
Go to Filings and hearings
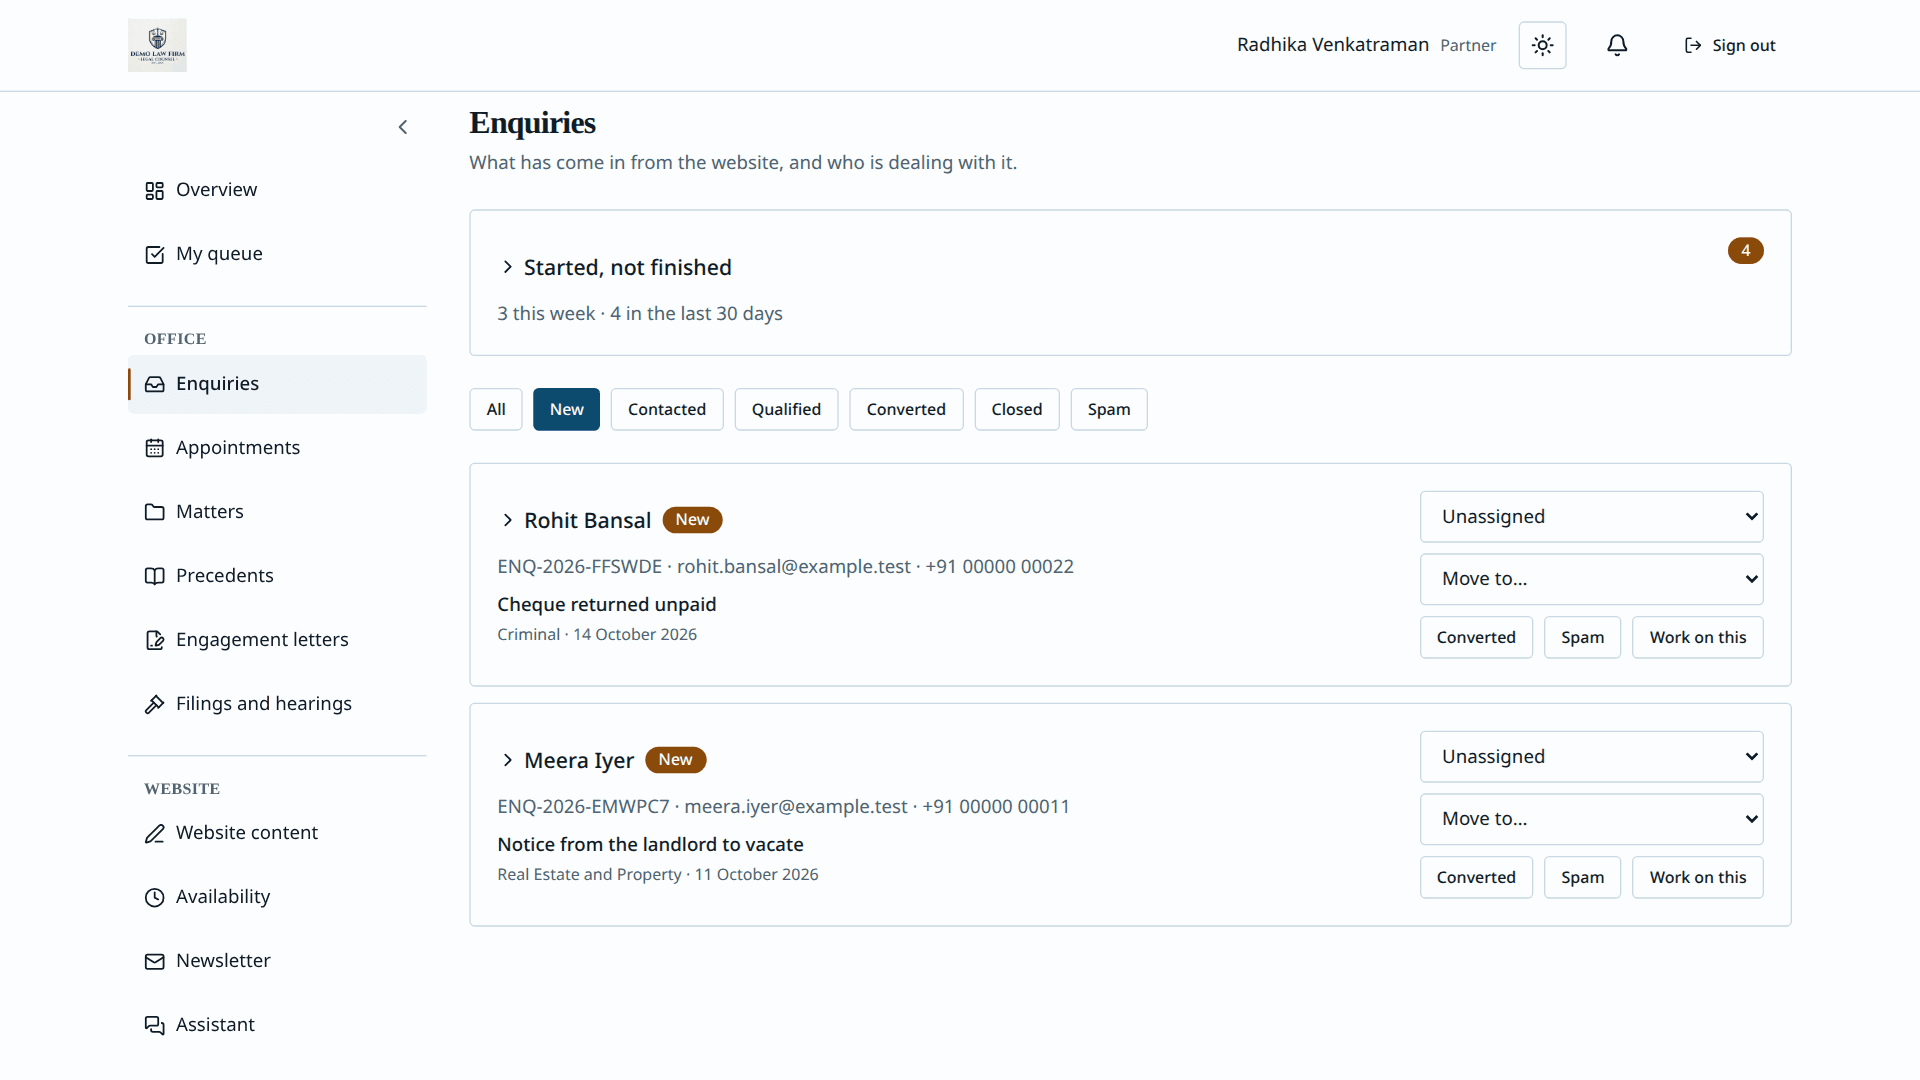[277, 704]
